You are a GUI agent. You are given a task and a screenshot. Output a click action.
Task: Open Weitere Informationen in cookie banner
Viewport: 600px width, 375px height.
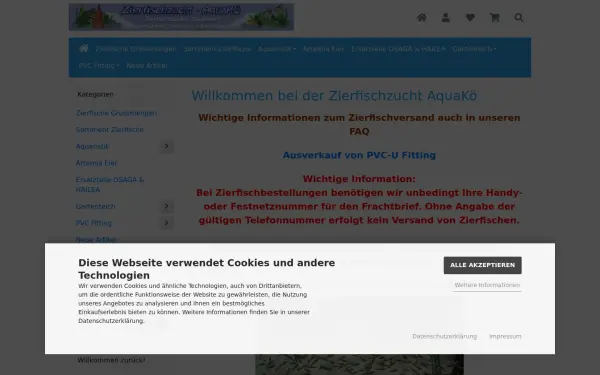[487, 285]
